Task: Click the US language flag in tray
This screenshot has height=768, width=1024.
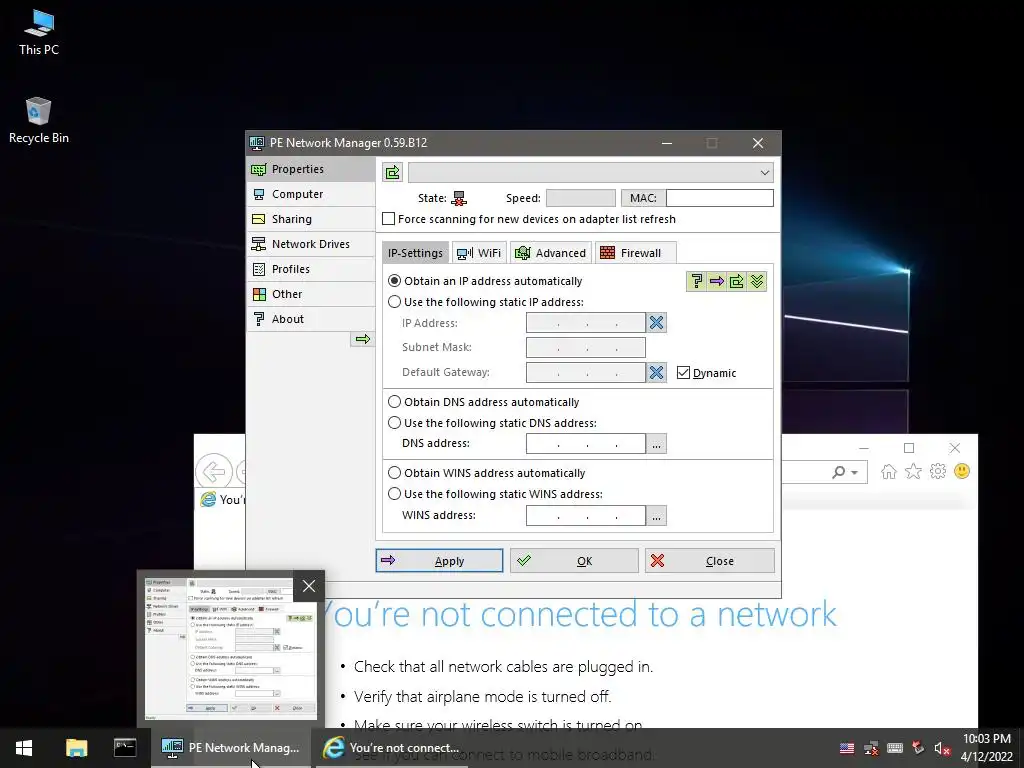Action: pyautogui.click(x=847, y=748)
